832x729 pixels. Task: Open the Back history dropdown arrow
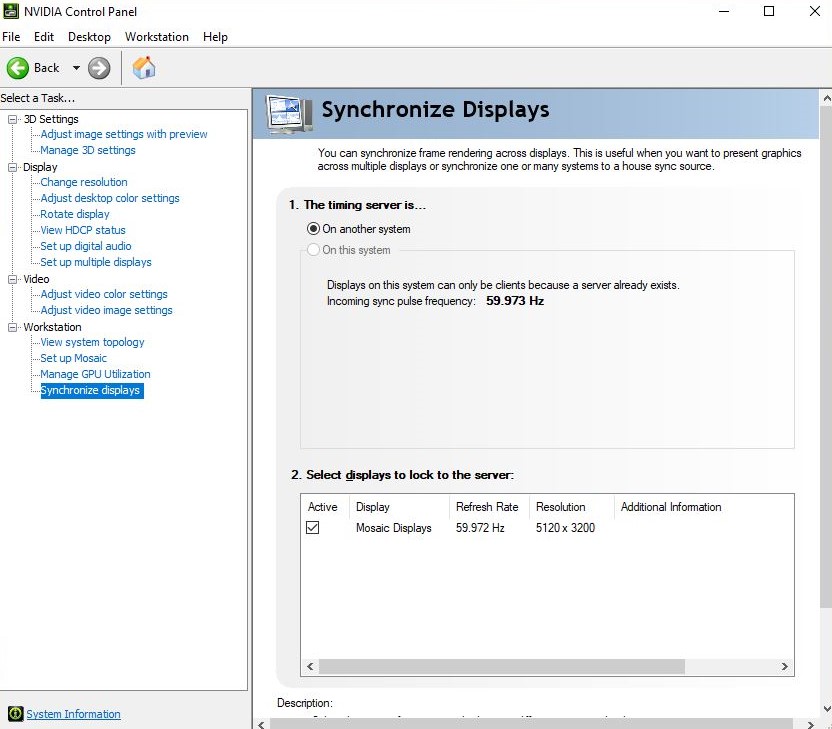tap(76, 68)
